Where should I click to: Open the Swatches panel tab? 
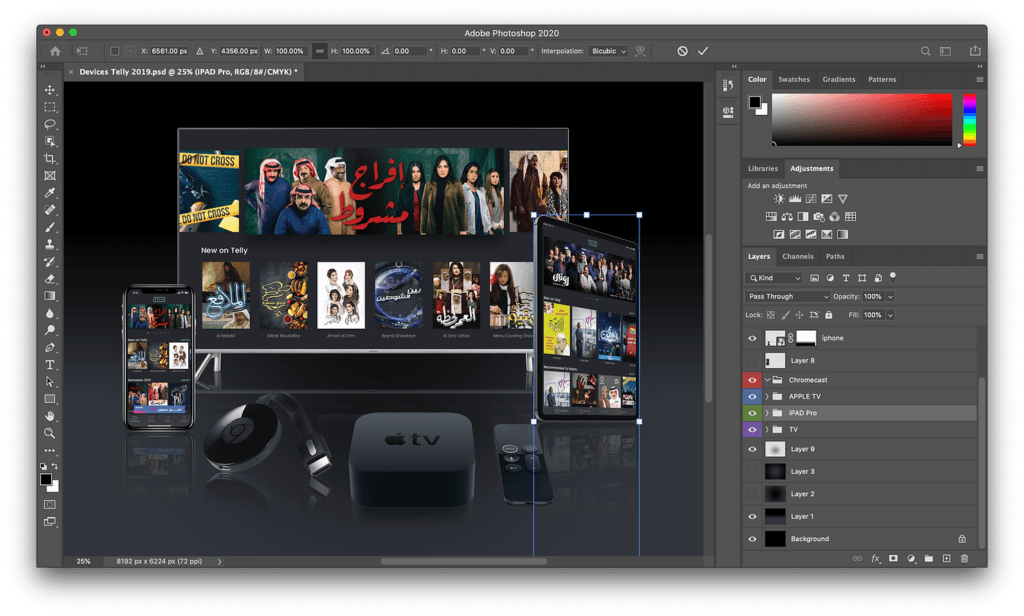pos(794,79)
